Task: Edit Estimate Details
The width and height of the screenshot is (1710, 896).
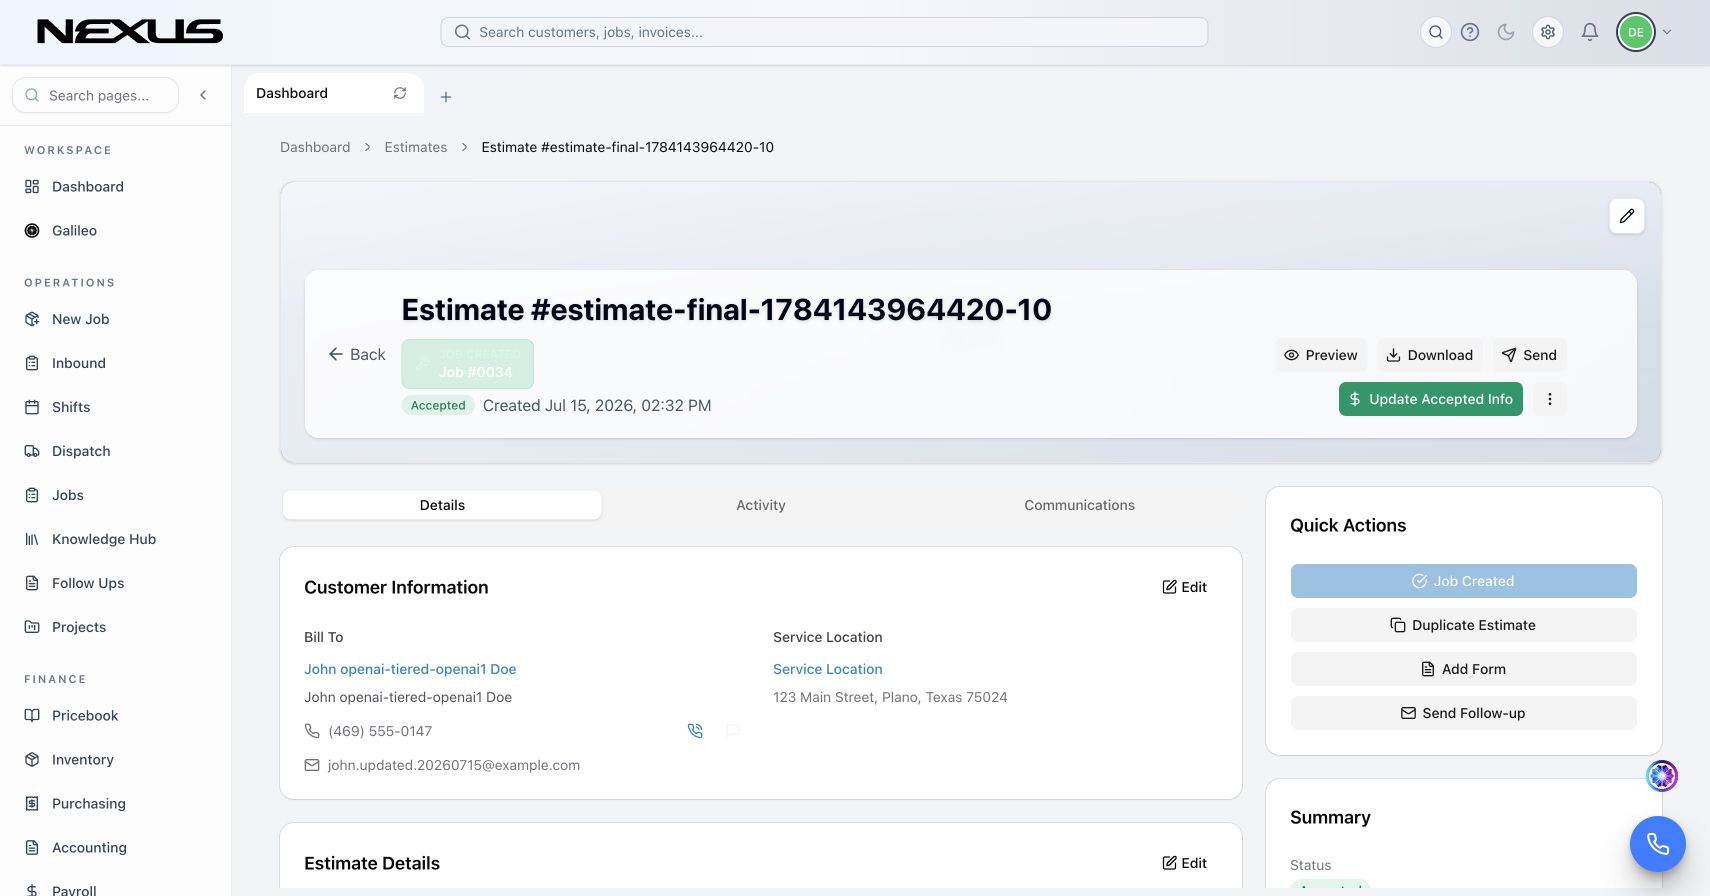Action: (x=1184, y=863)
